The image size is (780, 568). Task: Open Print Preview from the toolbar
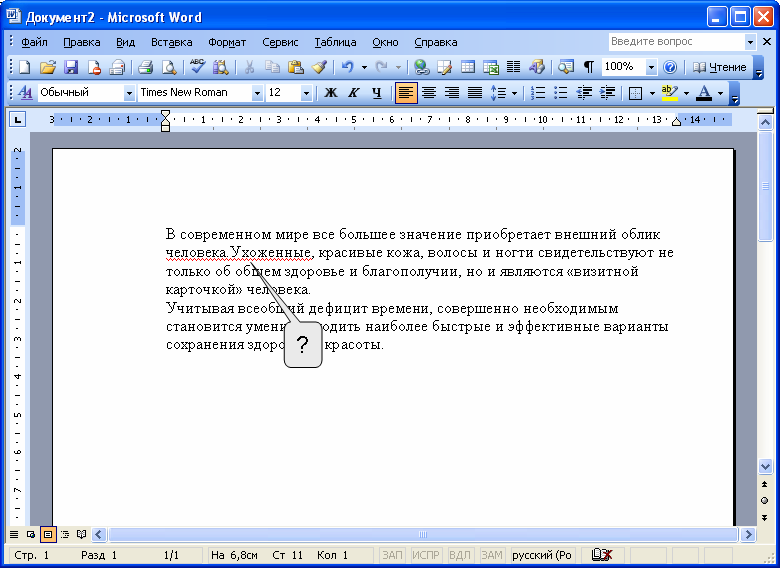[169, 67]
